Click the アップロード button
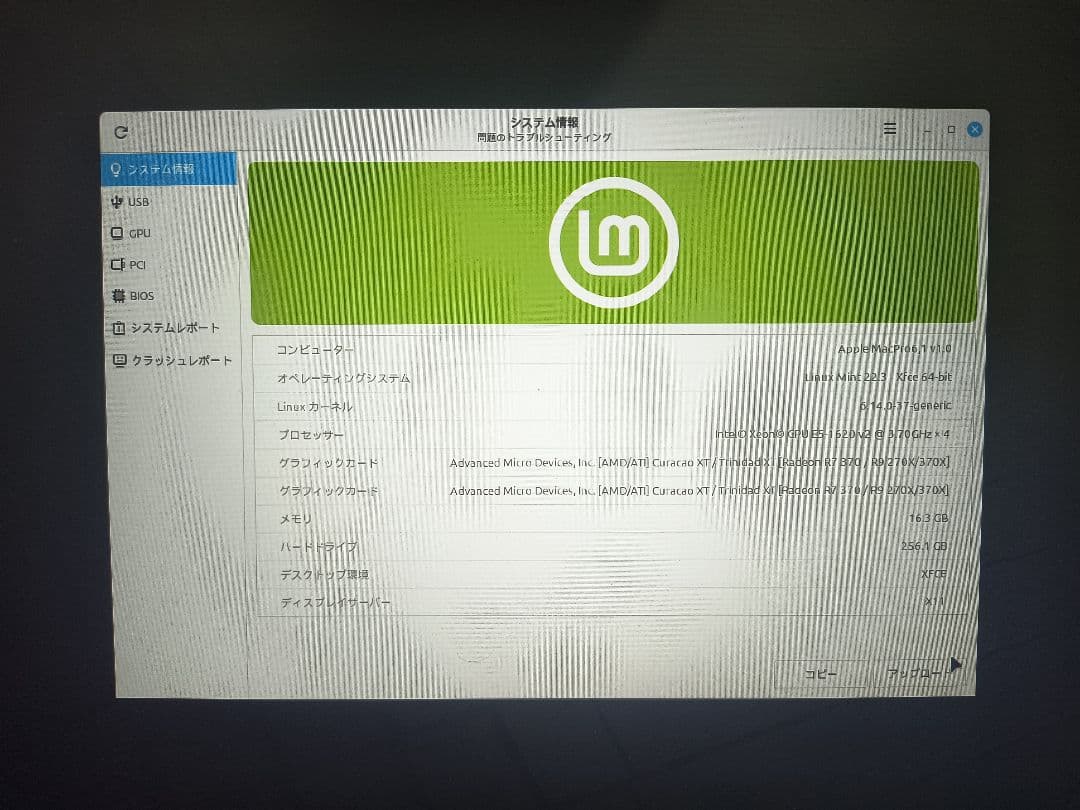1080x810 pixels. [x=919, y=673]
